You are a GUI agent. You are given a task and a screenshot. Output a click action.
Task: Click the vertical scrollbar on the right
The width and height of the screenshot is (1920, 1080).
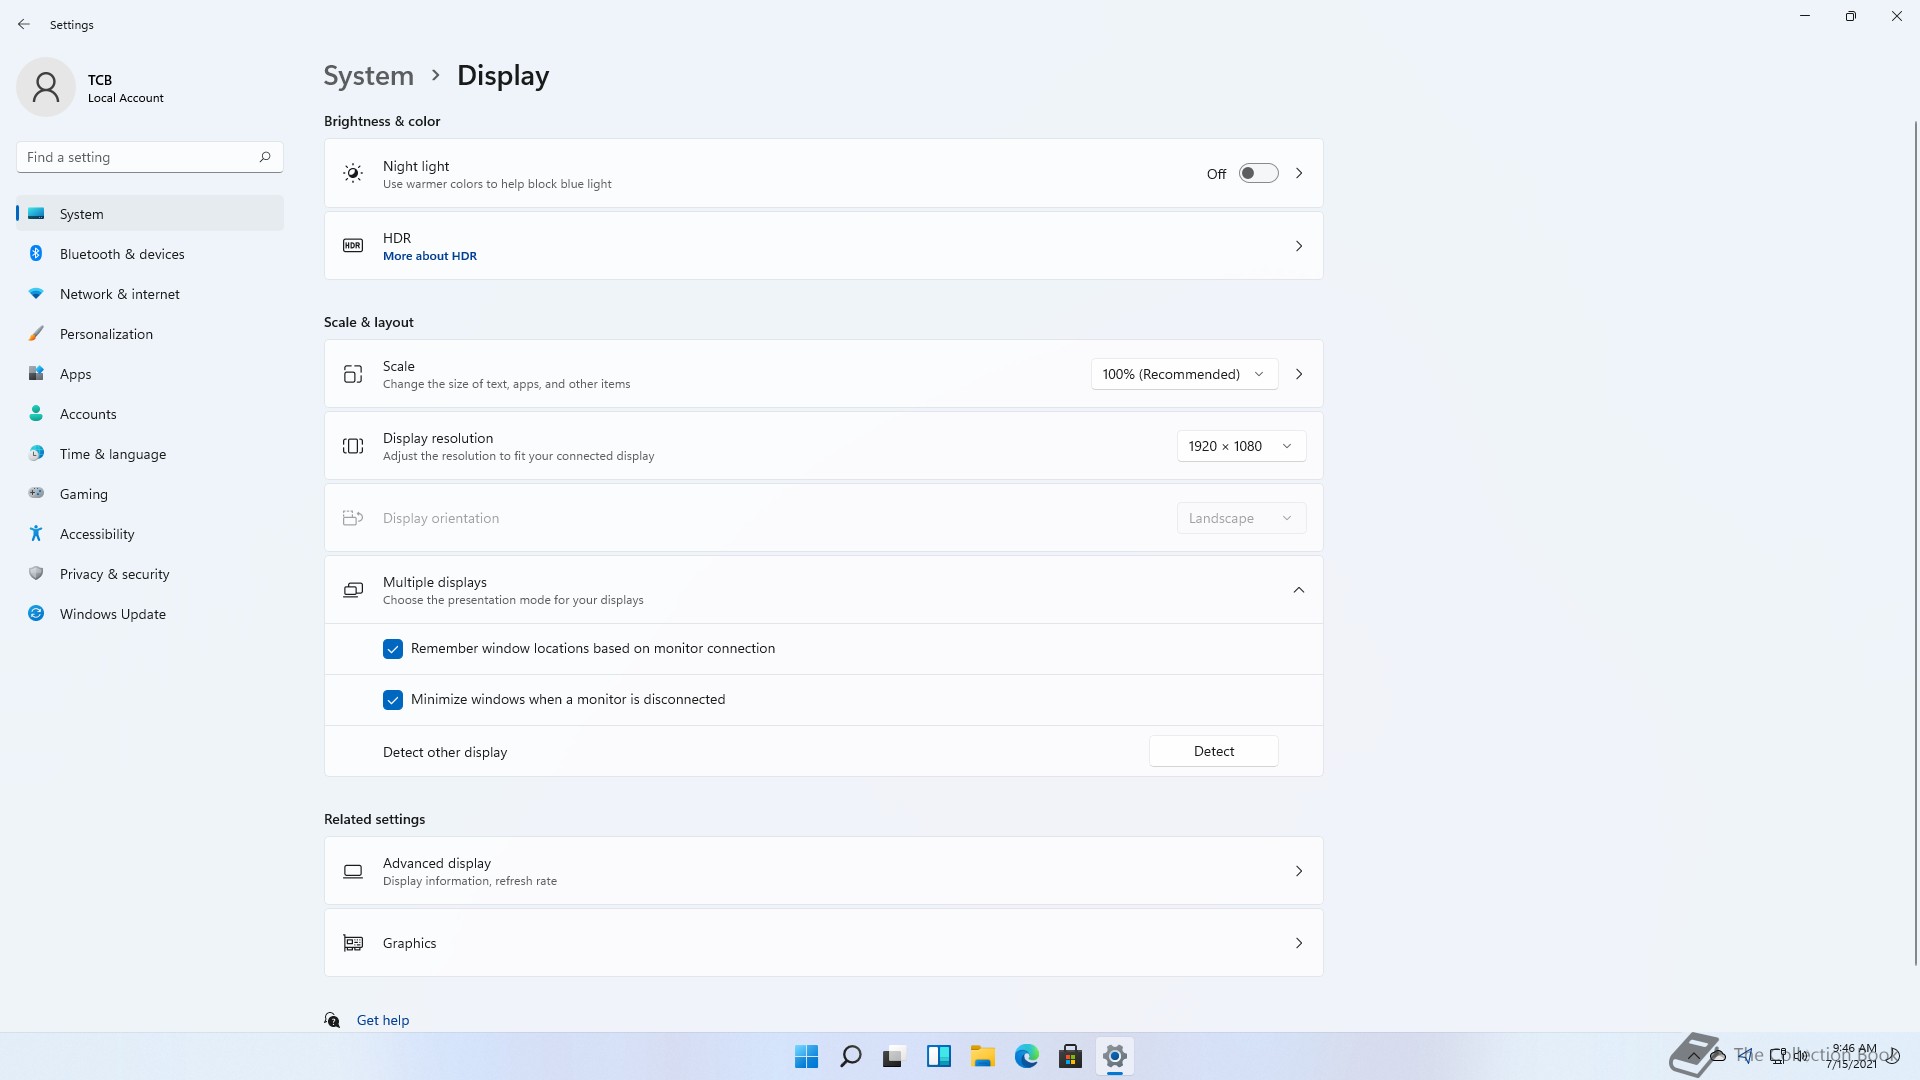(1915, 540)
